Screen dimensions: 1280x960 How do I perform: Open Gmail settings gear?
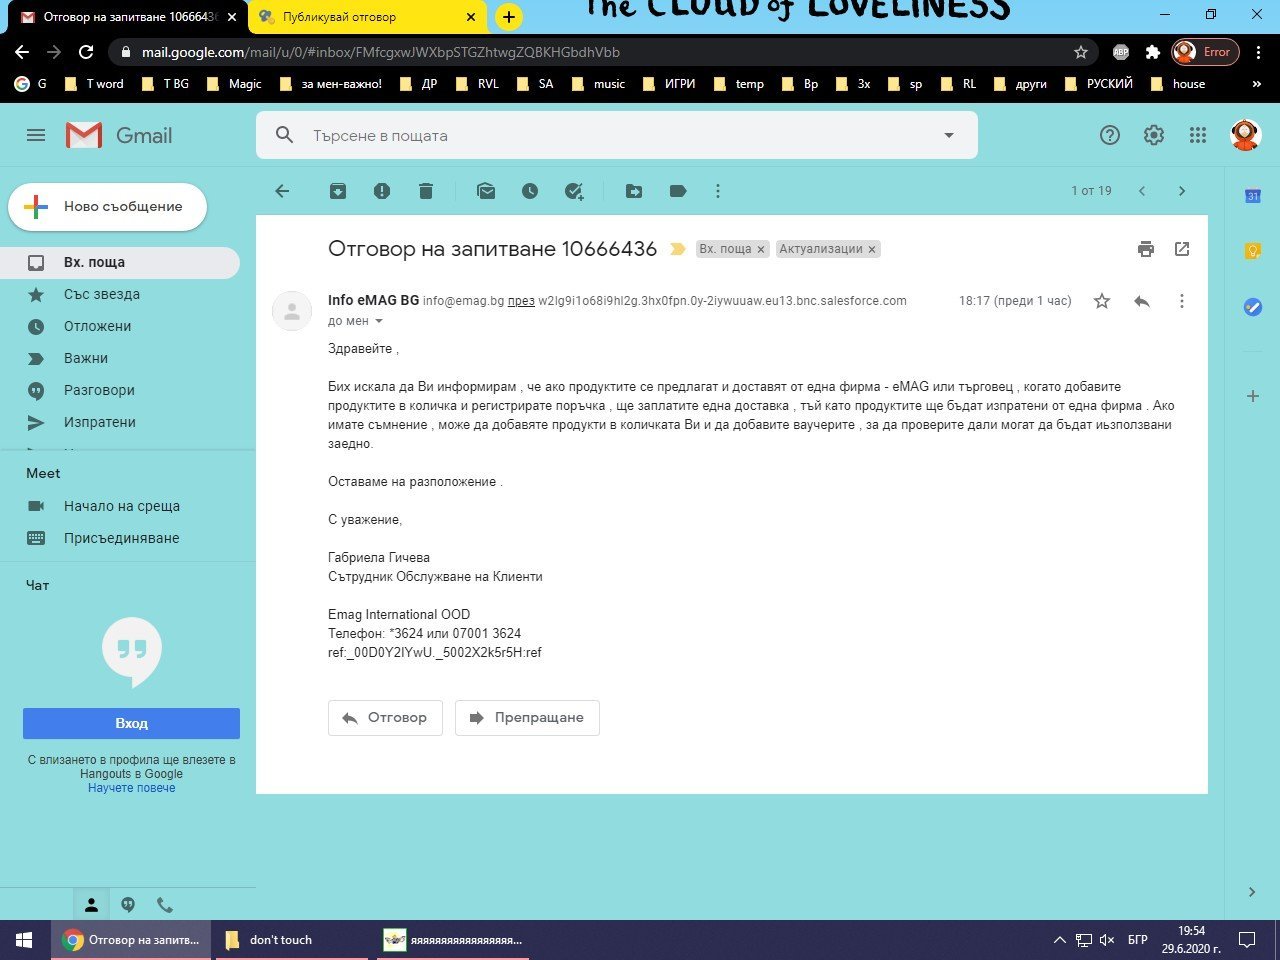(x=1154, y=135)
